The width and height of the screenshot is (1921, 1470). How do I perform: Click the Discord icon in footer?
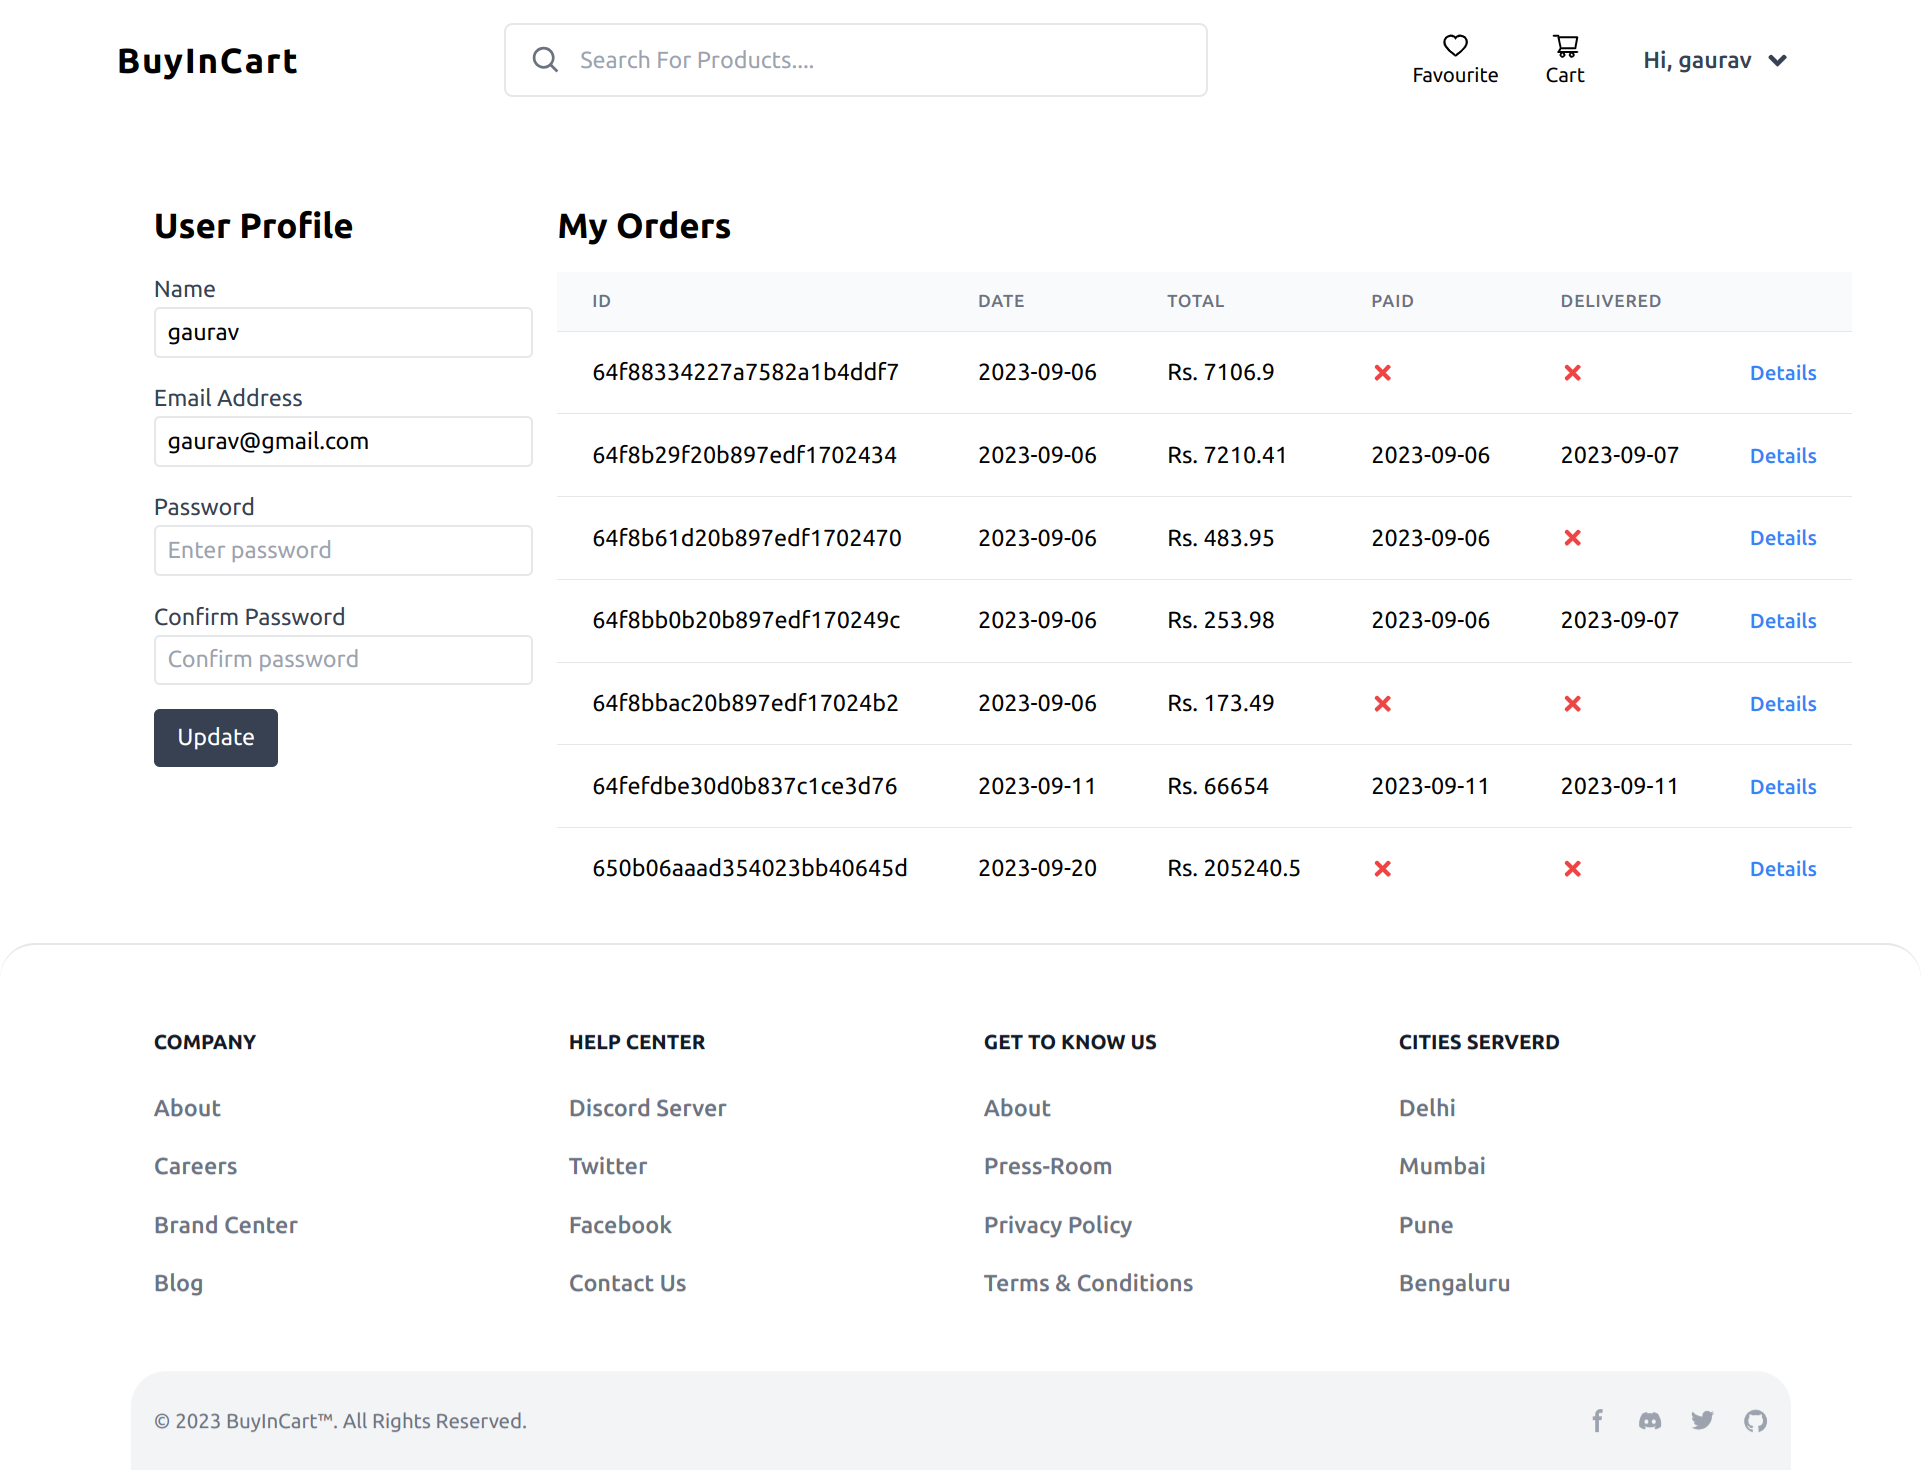pyautogui.click(x=1650, y=1421)
